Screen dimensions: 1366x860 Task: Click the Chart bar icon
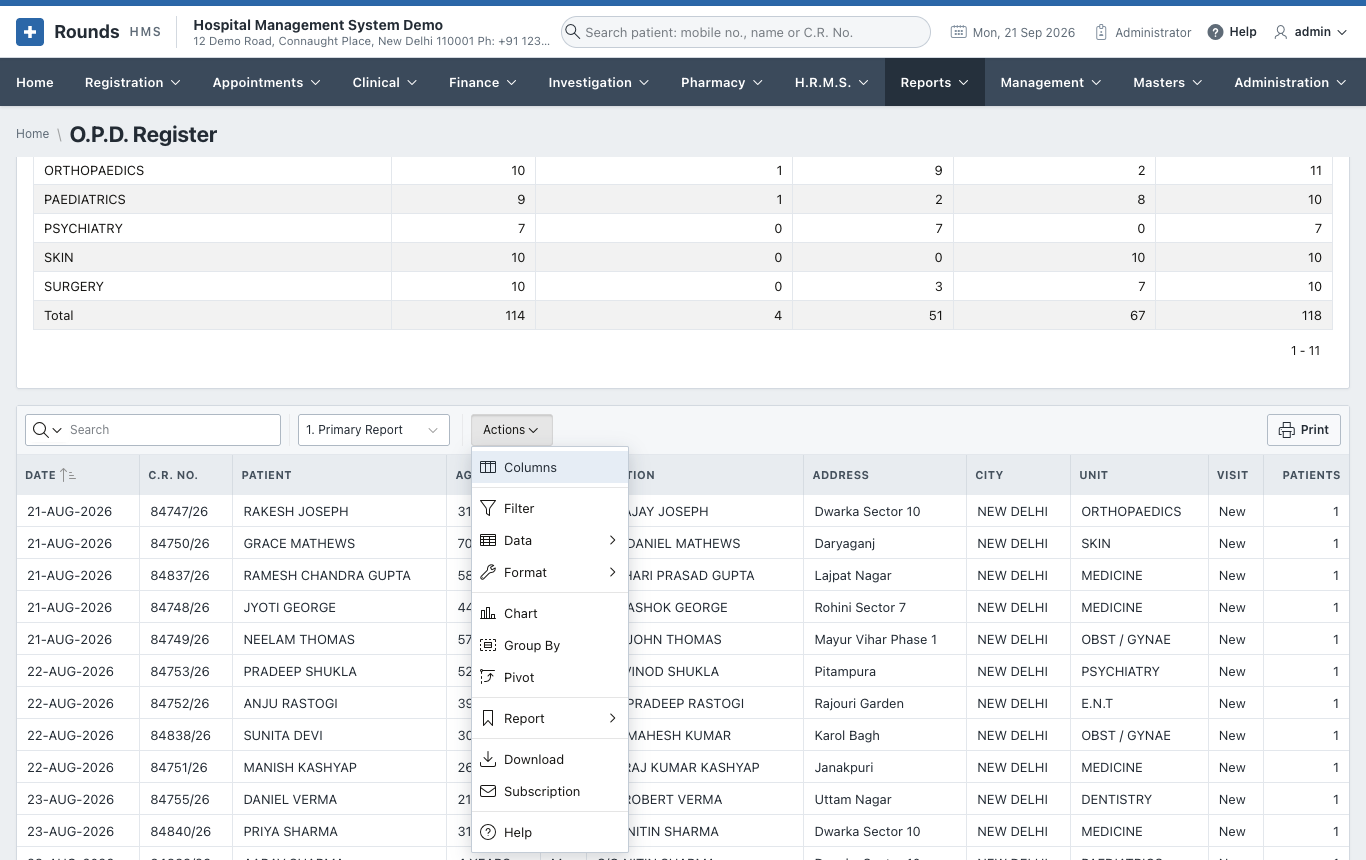488,613
